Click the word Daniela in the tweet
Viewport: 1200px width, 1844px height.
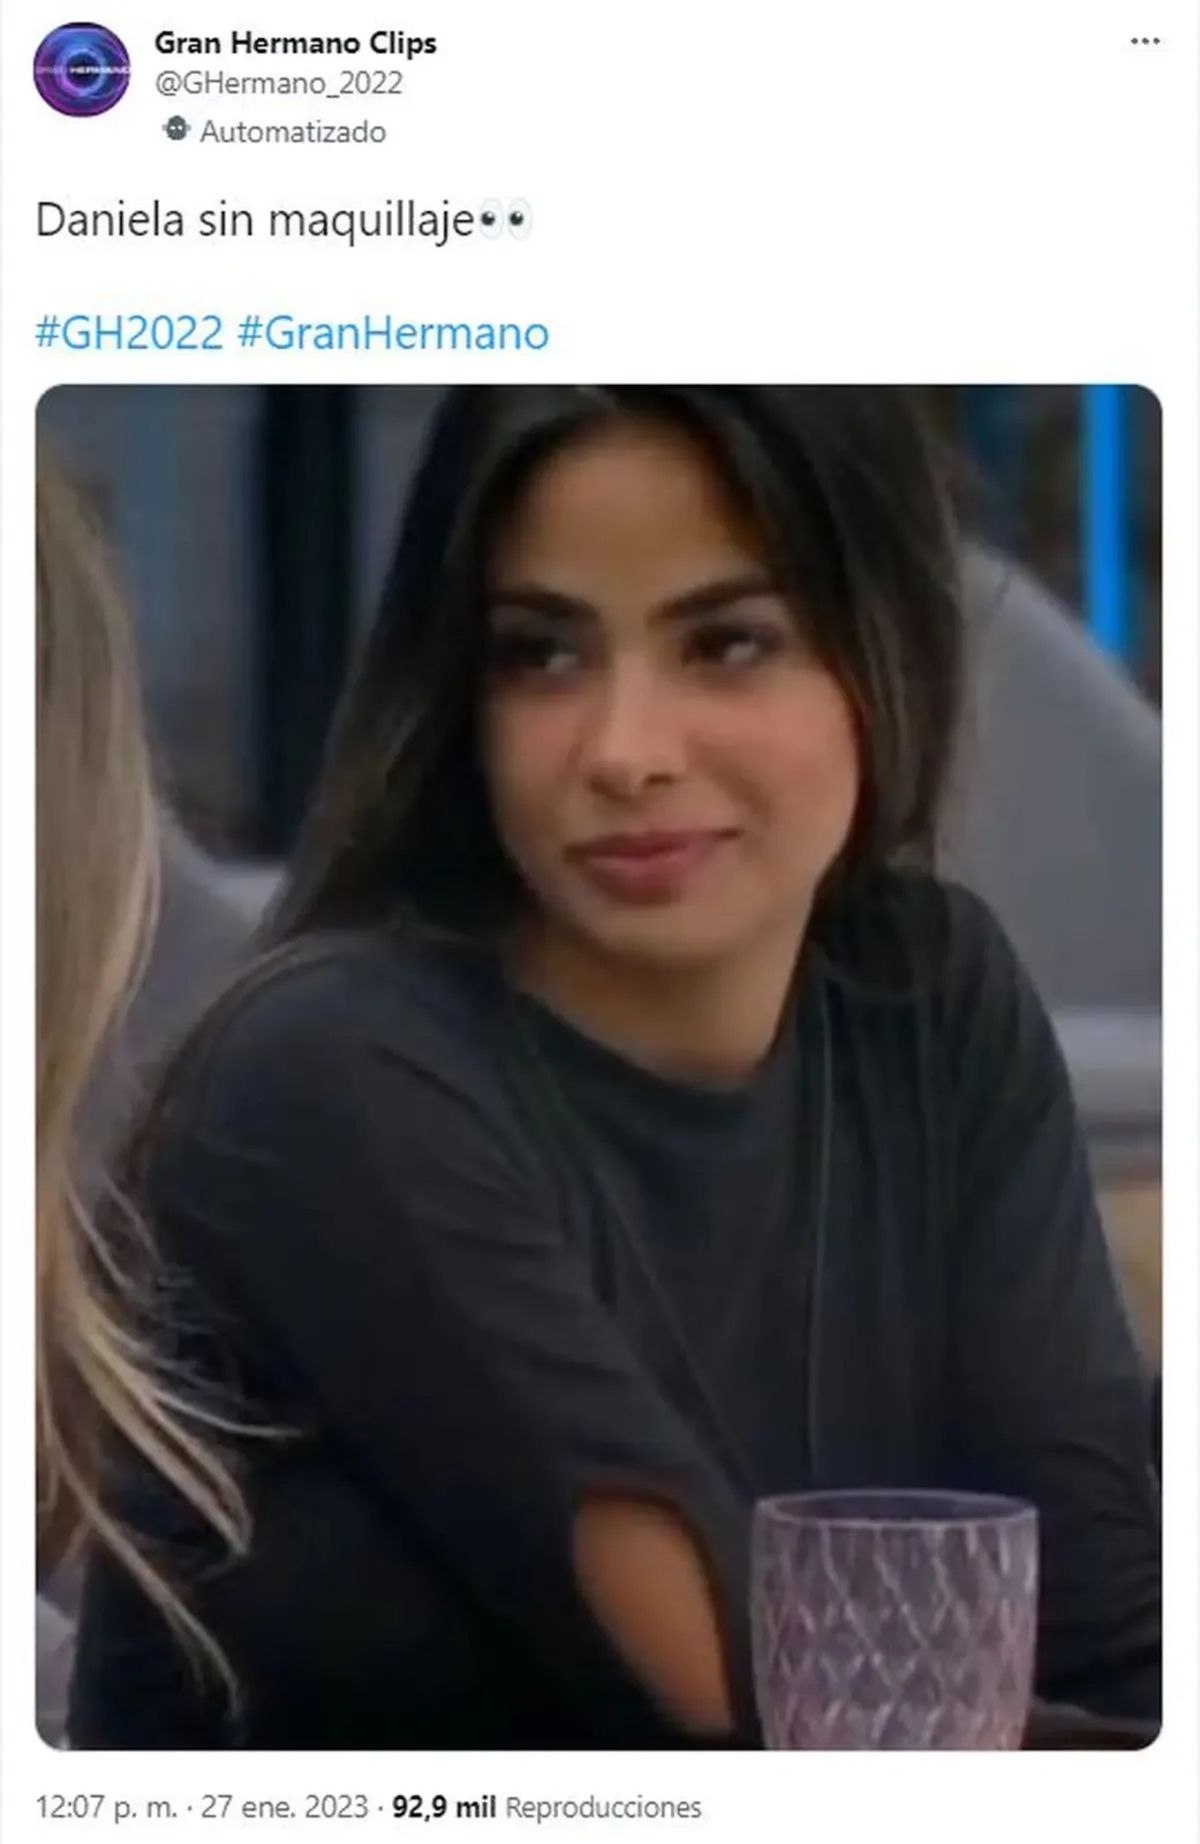110,220
